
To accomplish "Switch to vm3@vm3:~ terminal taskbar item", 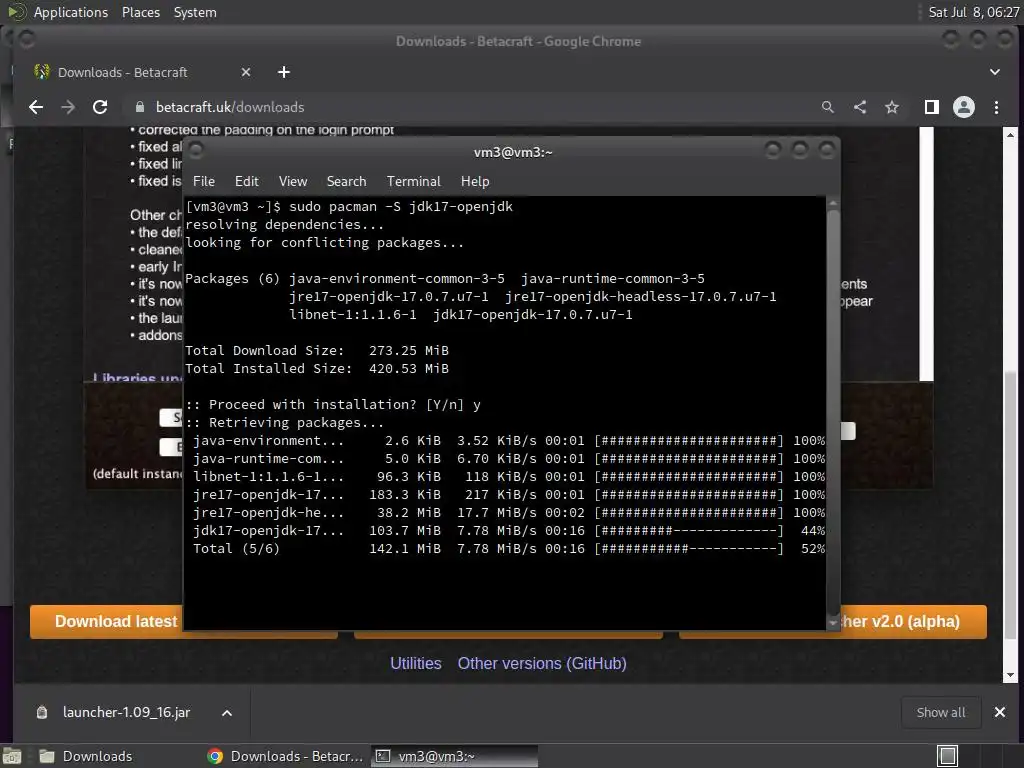I will click(x=455, y=756).
